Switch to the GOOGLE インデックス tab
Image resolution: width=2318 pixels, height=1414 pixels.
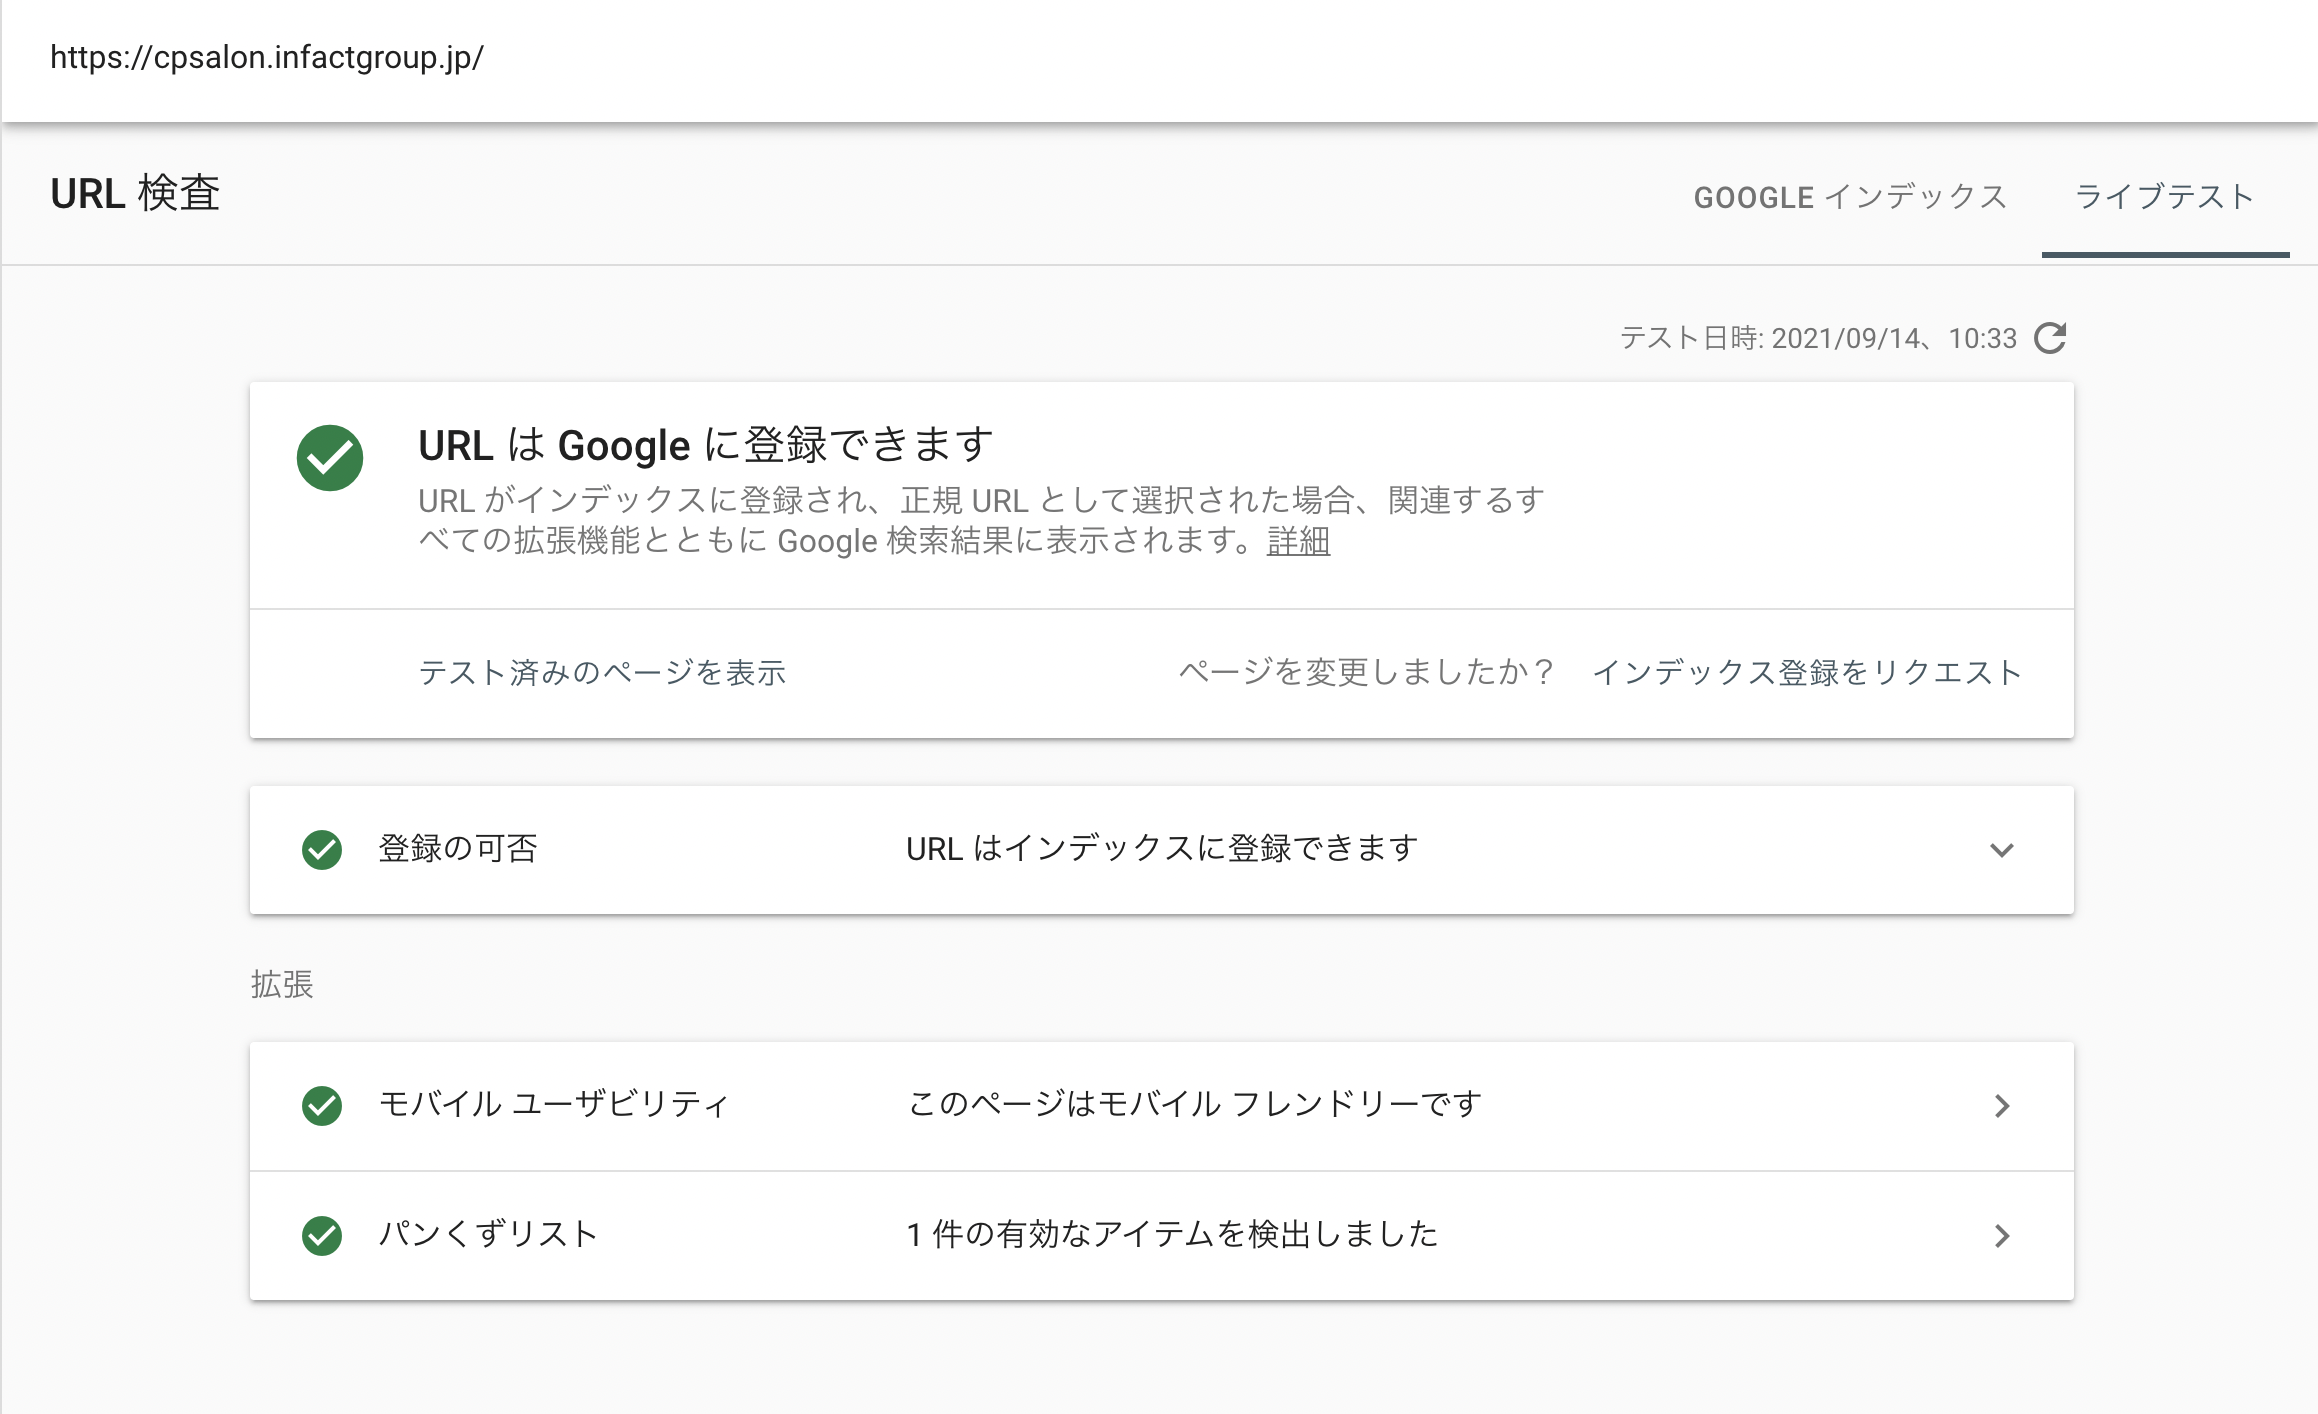click(1850, 197)
